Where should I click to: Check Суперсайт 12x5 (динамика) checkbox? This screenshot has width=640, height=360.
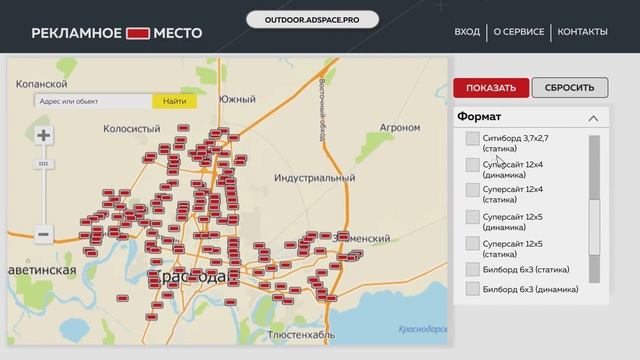click(x=473, y=217)
